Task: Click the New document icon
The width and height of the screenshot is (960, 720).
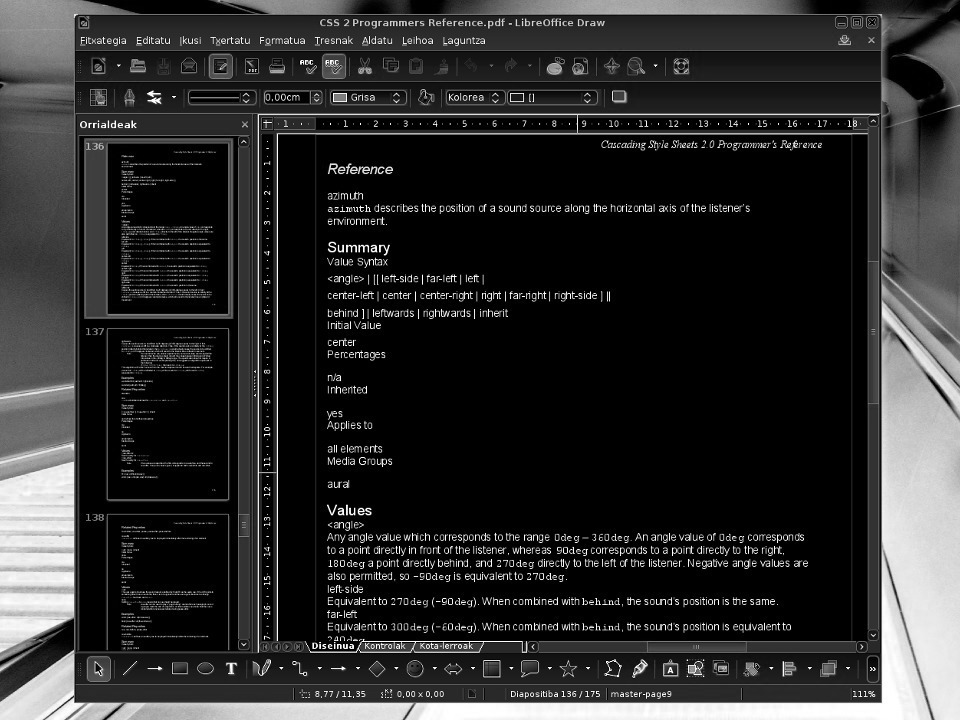Action: [99, 66]
